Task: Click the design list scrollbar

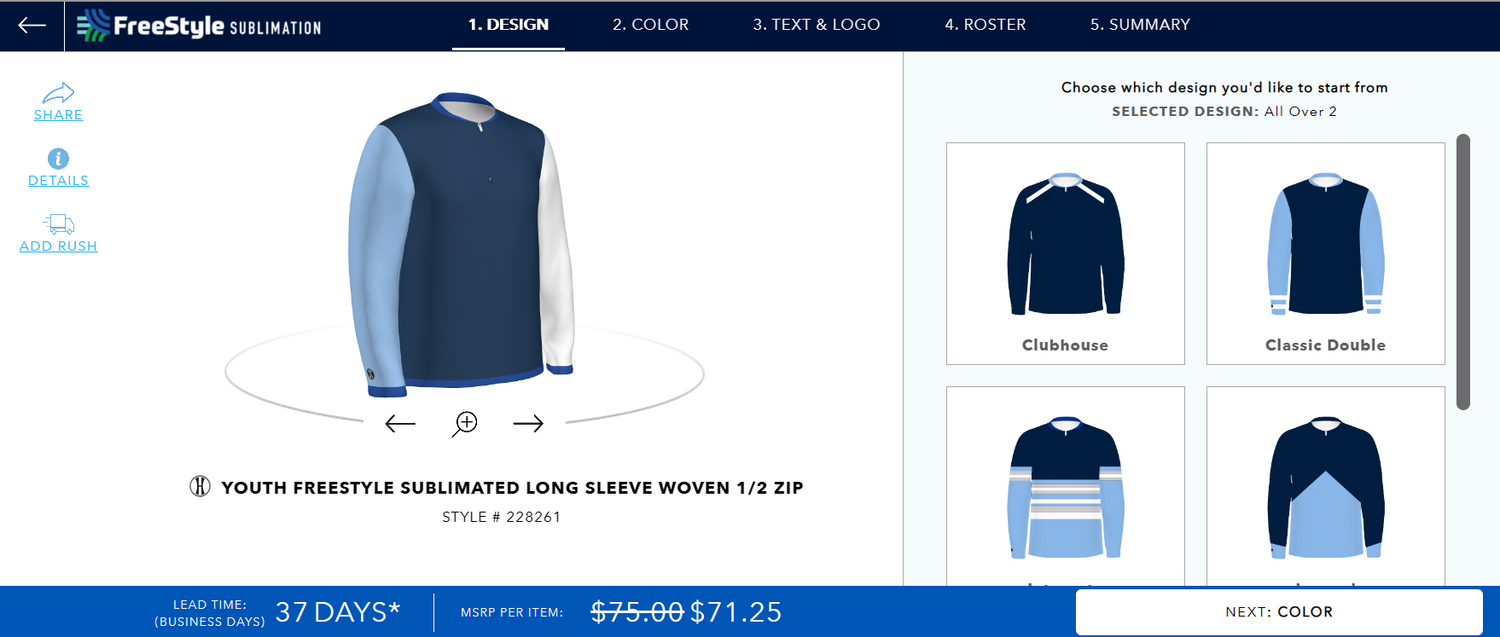Action: pyautogui.click(x=1463, y=272)
